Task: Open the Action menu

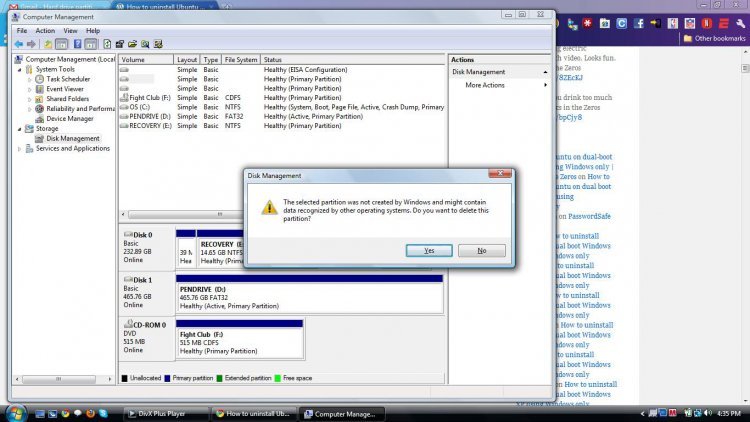Action: pos(45,31)
